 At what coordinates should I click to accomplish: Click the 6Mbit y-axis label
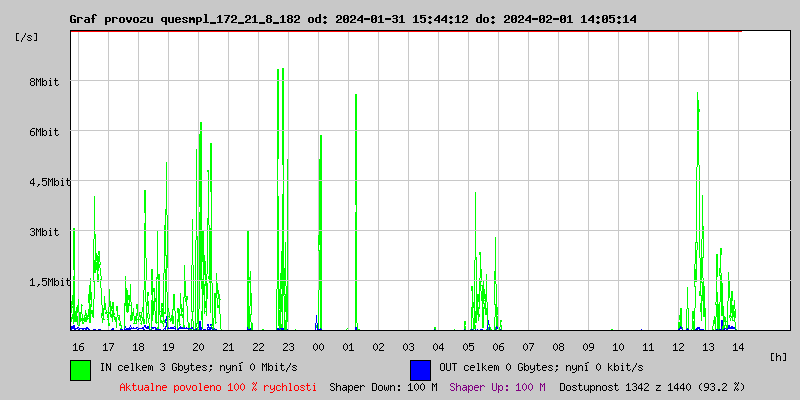[44, 132]
